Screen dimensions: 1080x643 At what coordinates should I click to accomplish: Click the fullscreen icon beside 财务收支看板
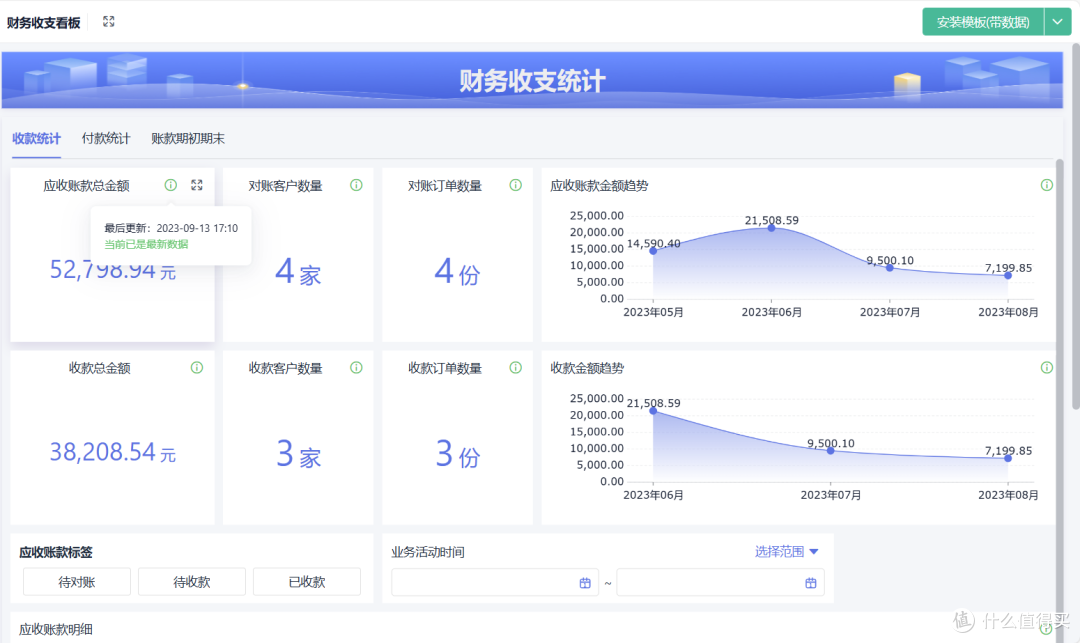[109, 21]
